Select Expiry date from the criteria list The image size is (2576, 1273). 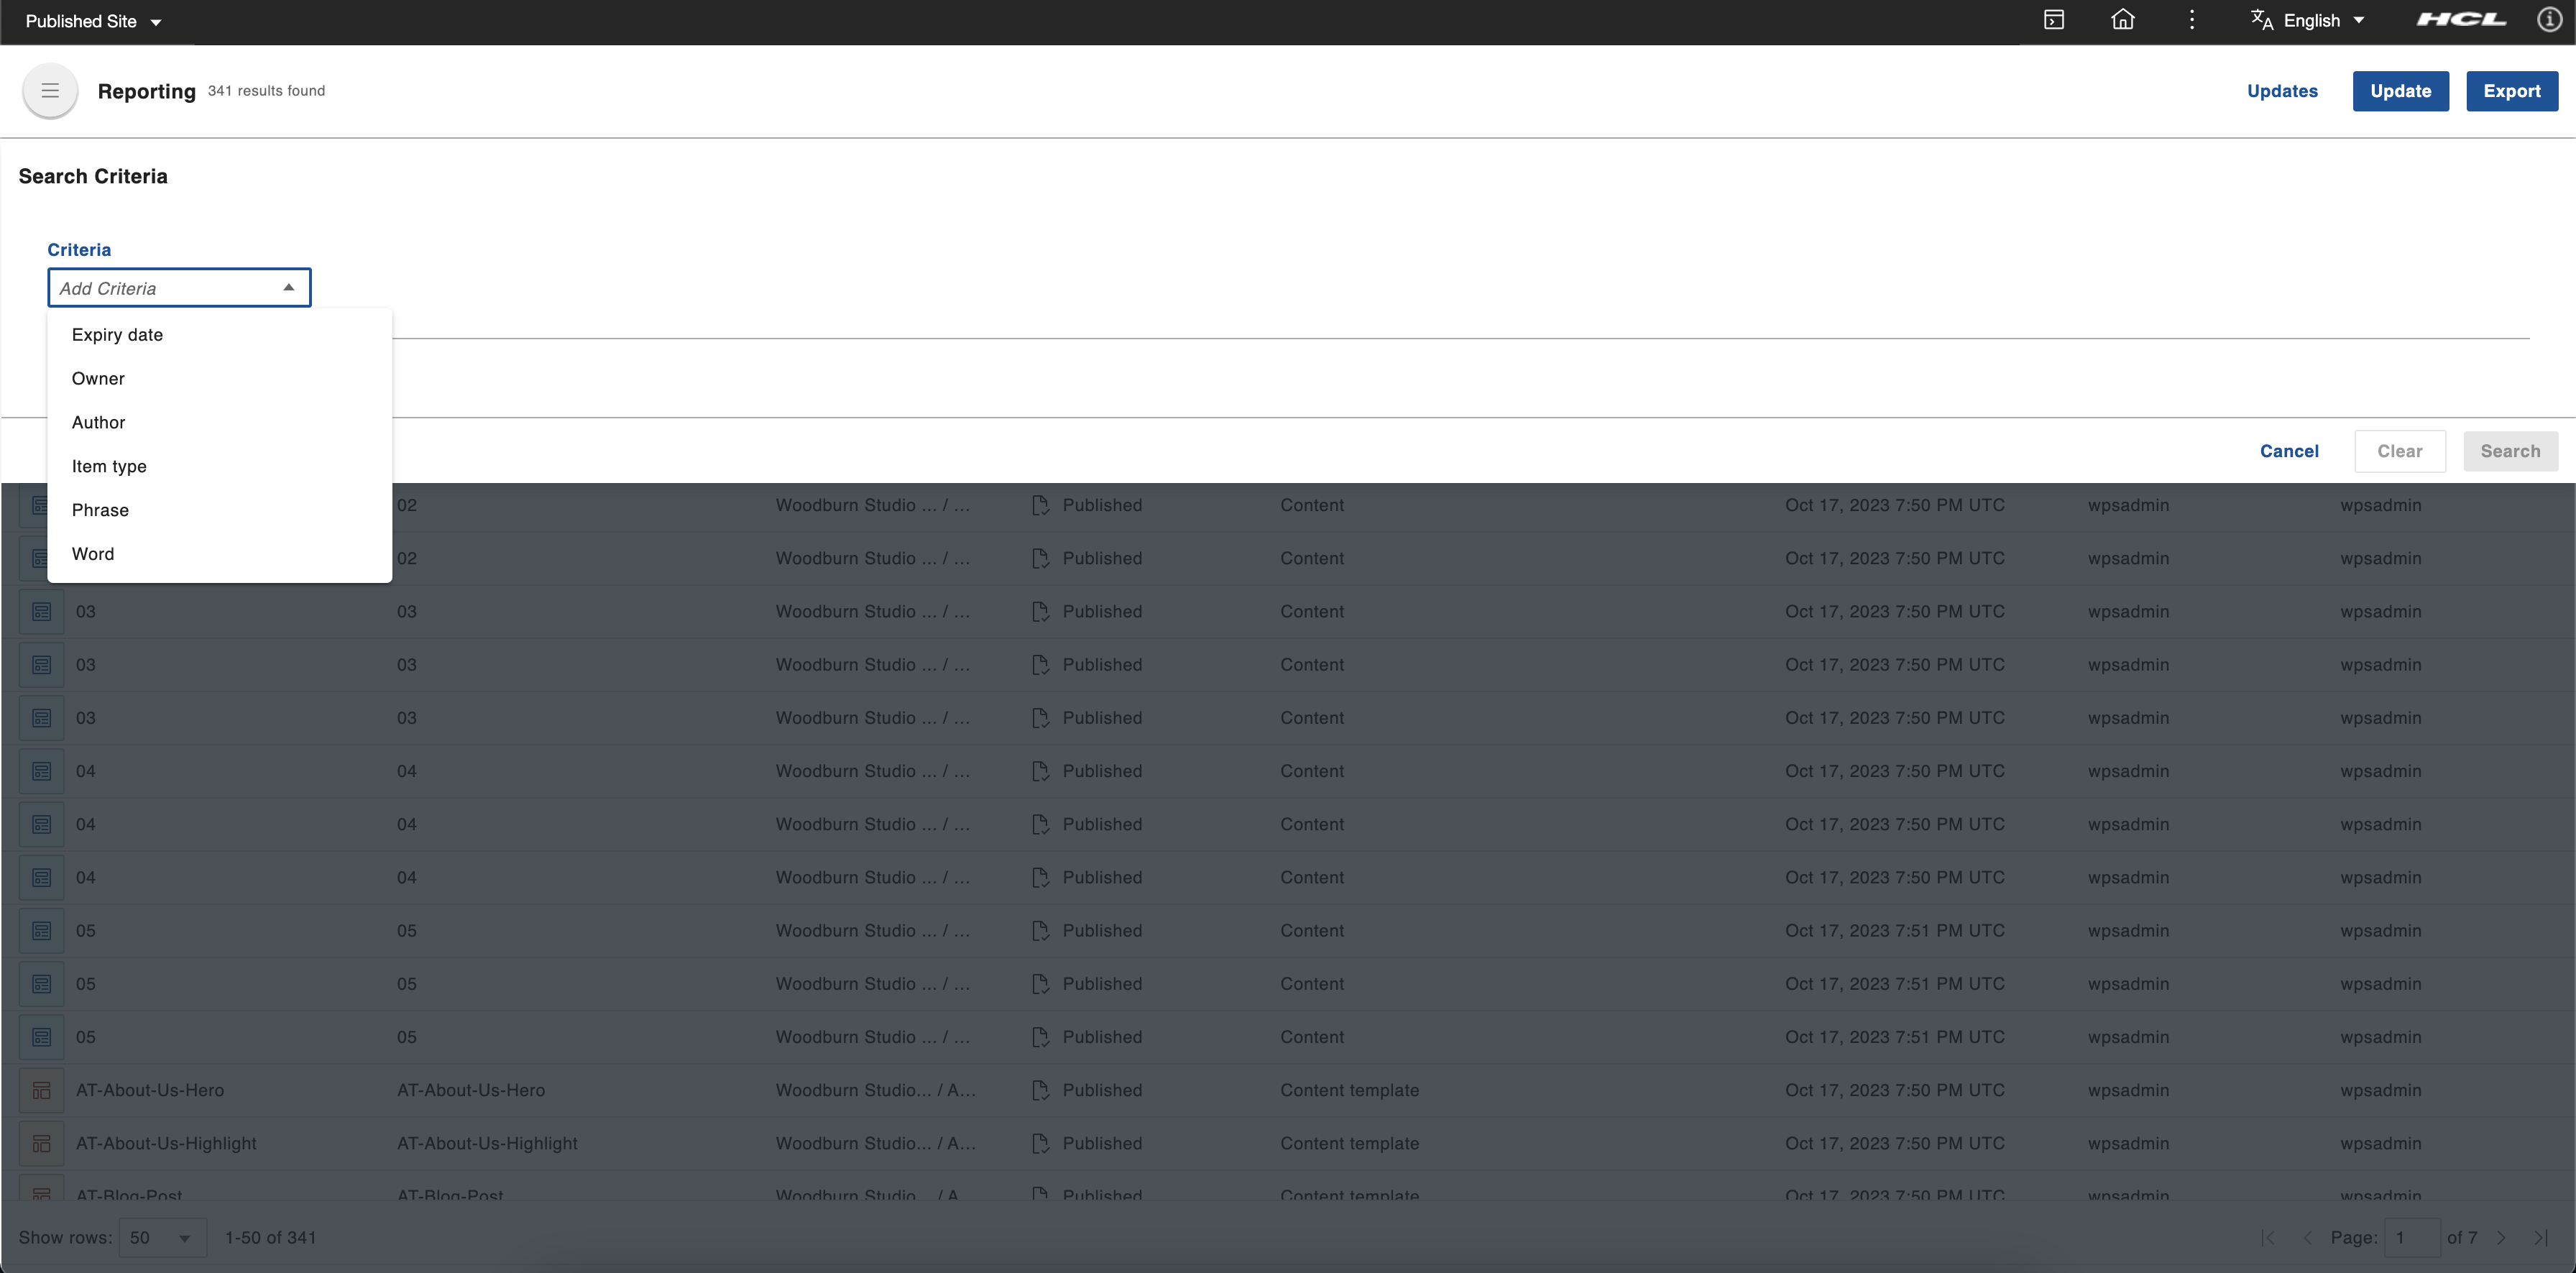(x=117, y=335)
